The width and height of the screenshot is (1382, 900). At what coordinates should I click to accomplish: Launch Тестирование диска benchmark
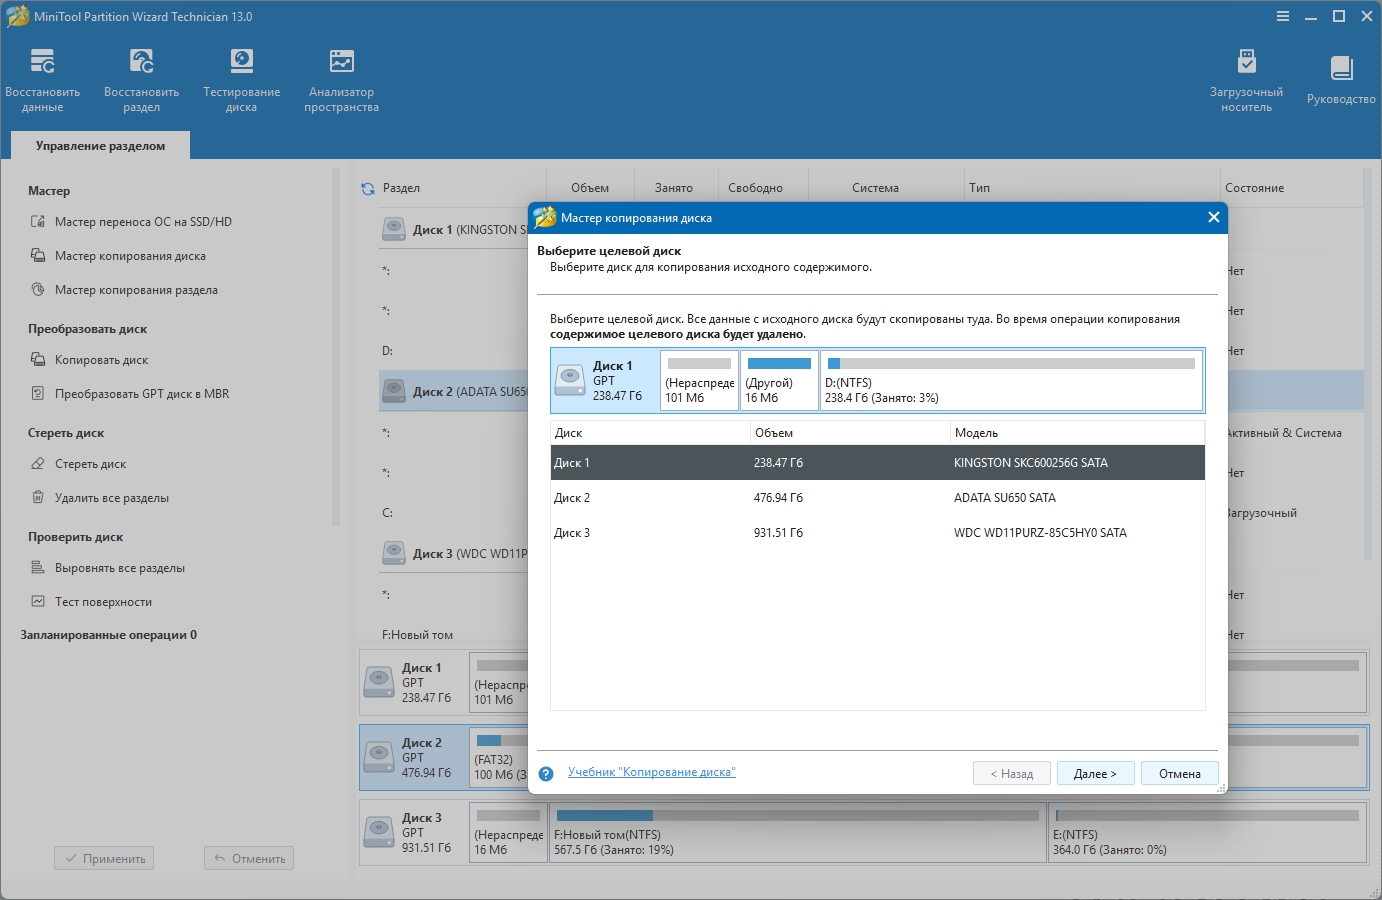pyautogui.click(x=241, y=80)
